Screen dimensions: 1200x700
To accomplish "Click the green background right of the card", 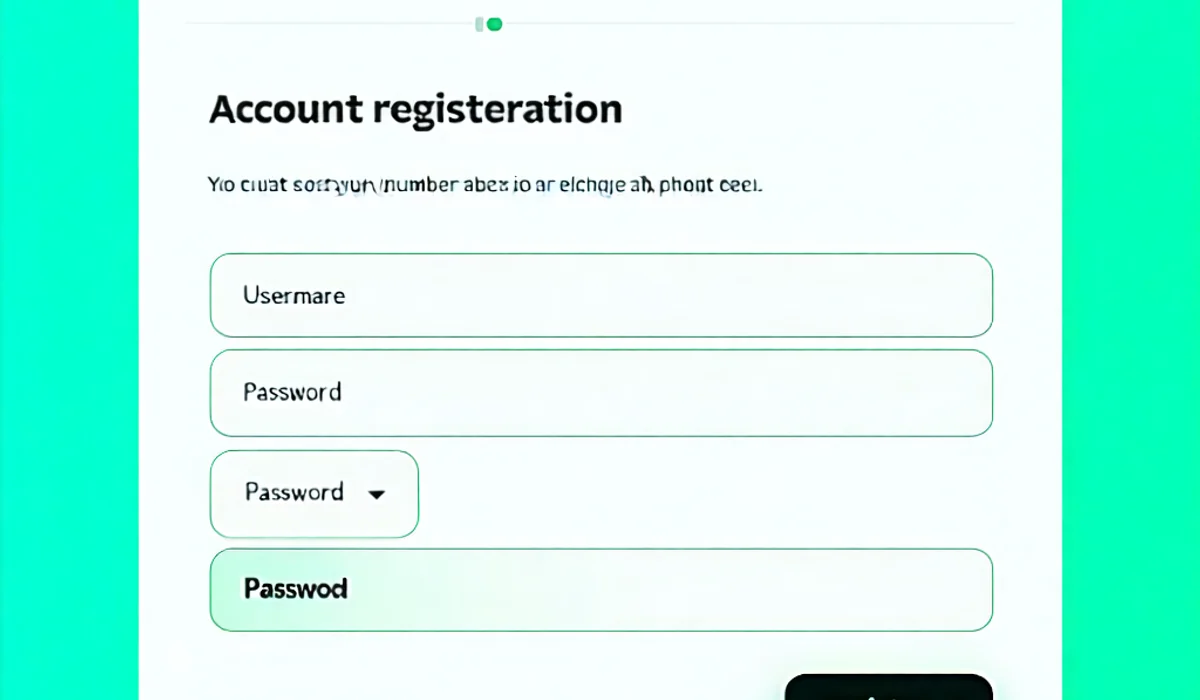I will click(1130, 350).
